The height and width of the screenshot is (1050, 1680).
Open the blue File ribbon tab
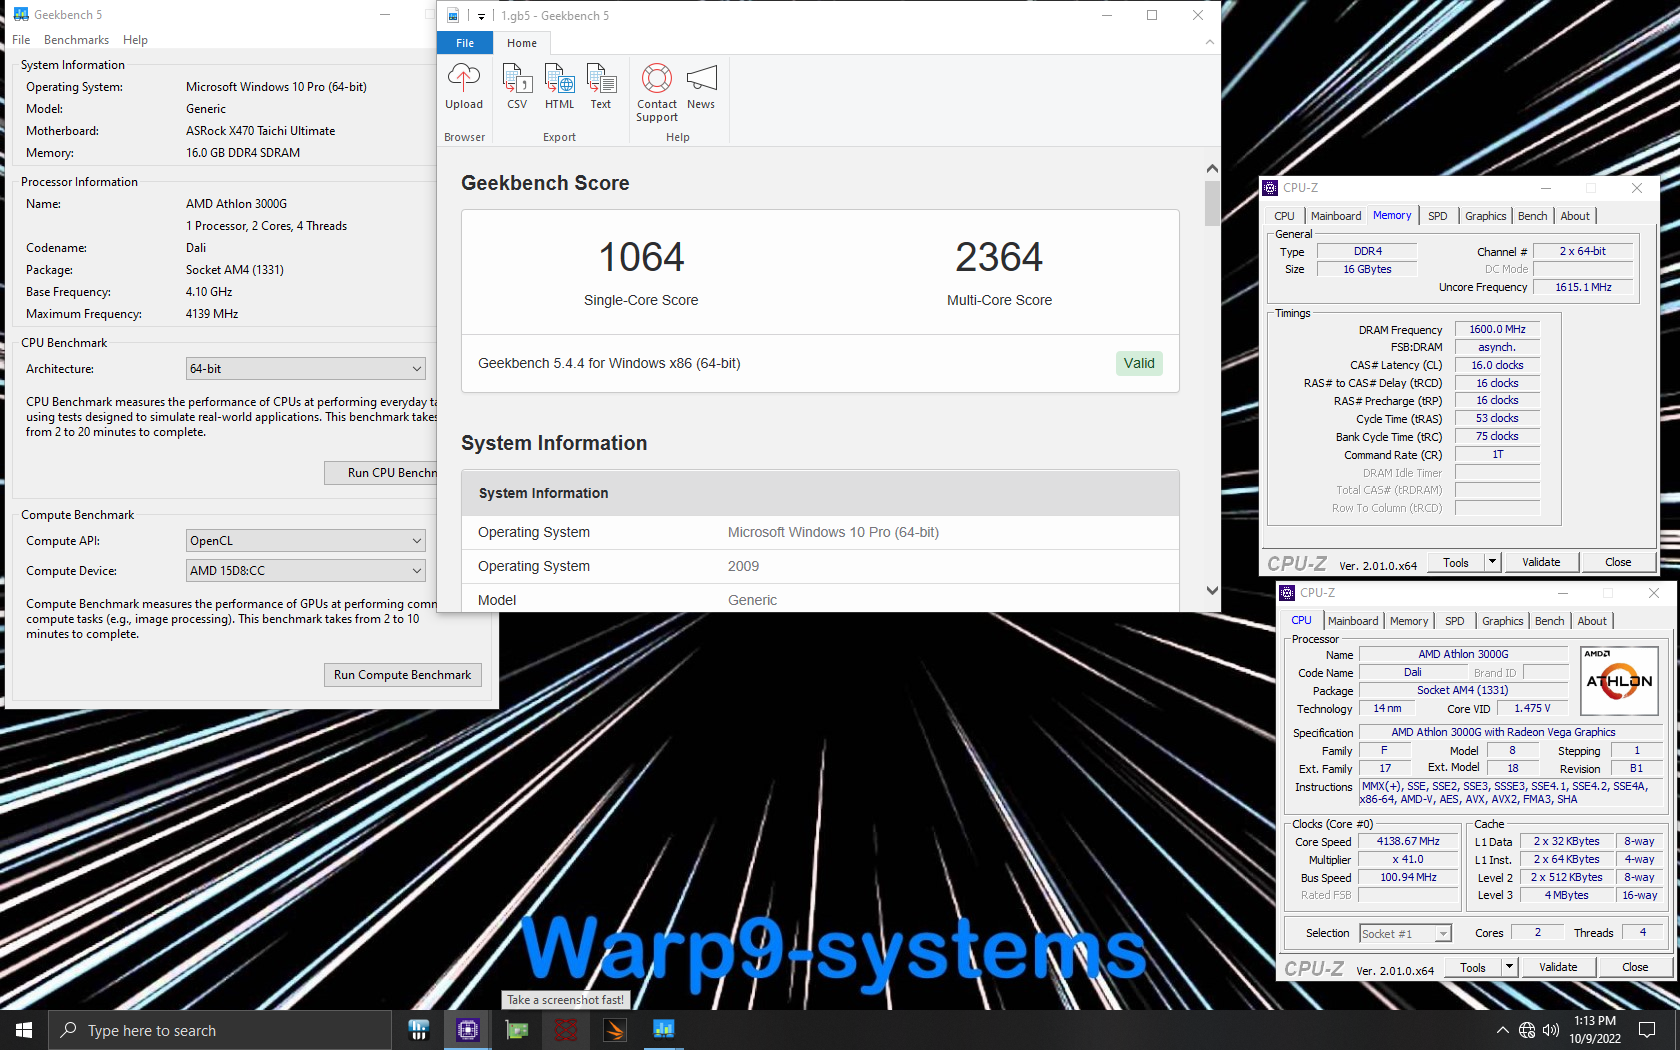click(465, 43)
